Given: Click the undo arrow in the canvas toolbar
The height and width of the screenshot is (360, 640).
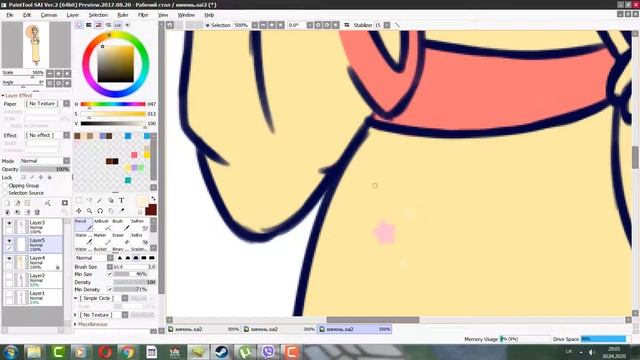Looking at the screenshot, I should click(x=170, y=25).
